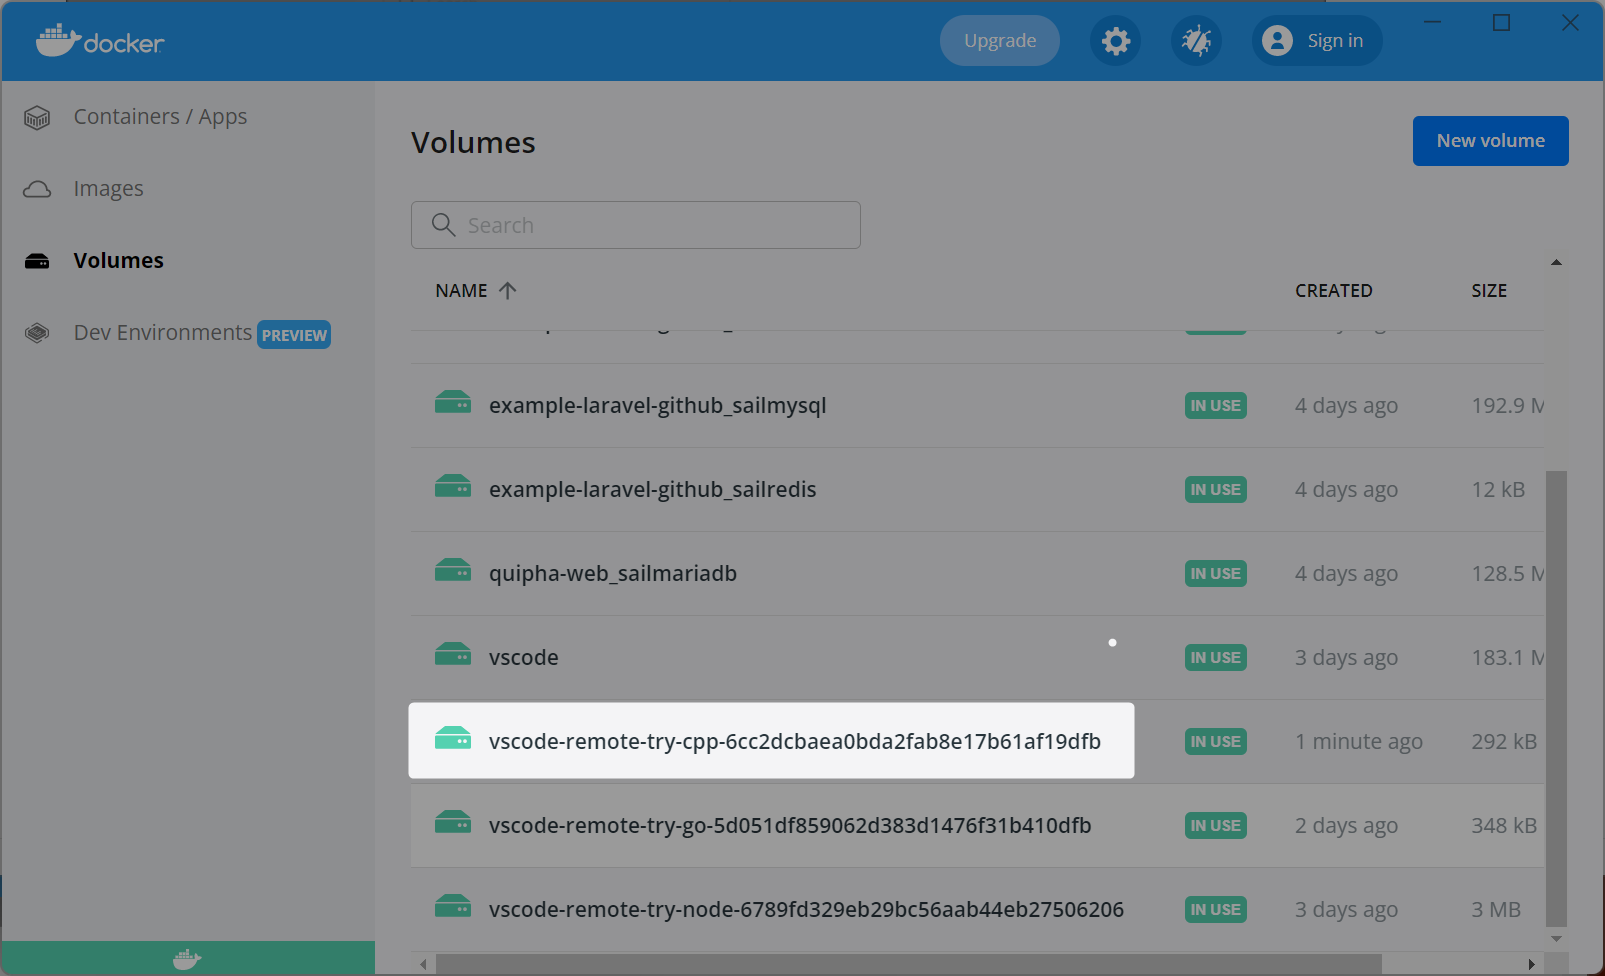Click the Docker whale logo in header
This screenshot has height=976, width=1605.
click(100, 41)
